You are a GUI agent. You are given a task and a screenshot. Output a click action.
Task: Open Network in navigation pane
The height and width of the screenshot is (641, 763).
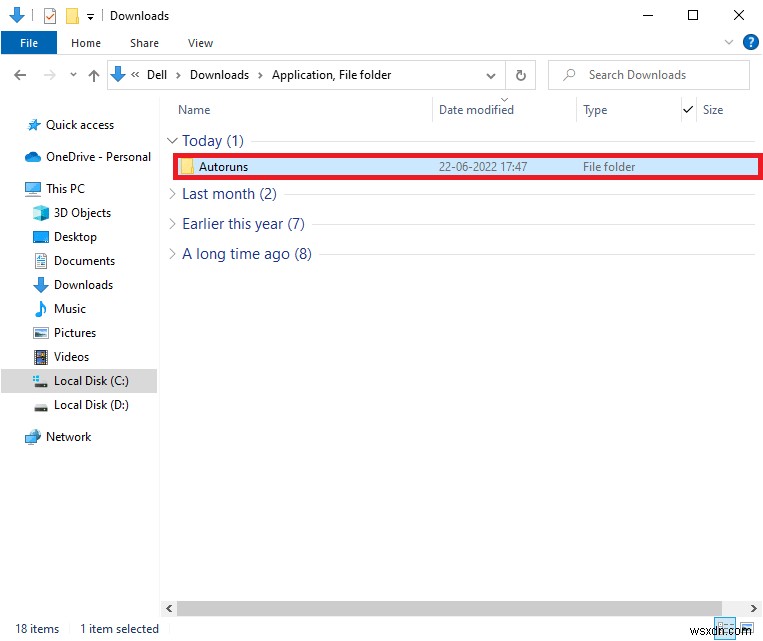point(68,437)
